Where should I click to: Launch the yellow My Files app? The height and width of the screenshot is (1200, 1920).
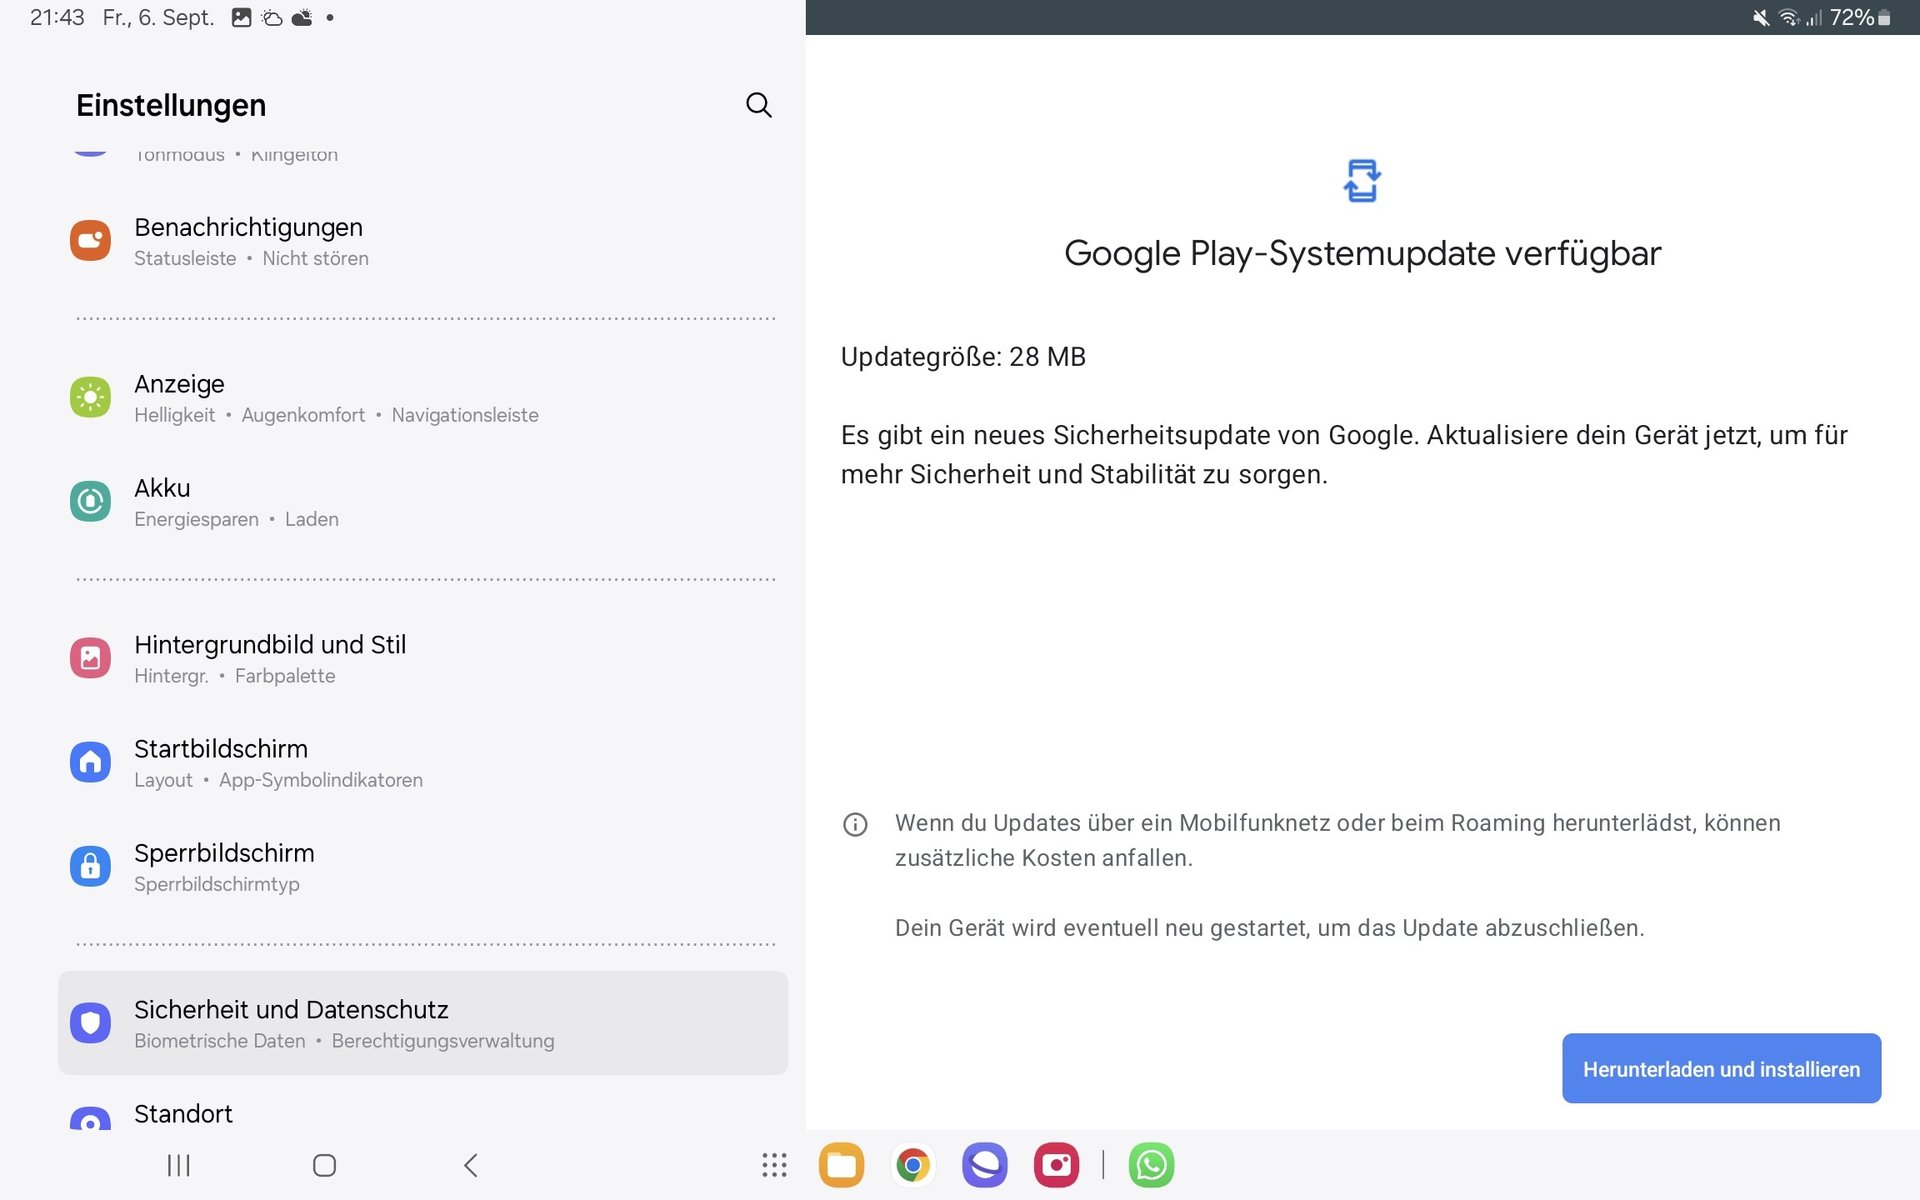(x=841, y=1165)
